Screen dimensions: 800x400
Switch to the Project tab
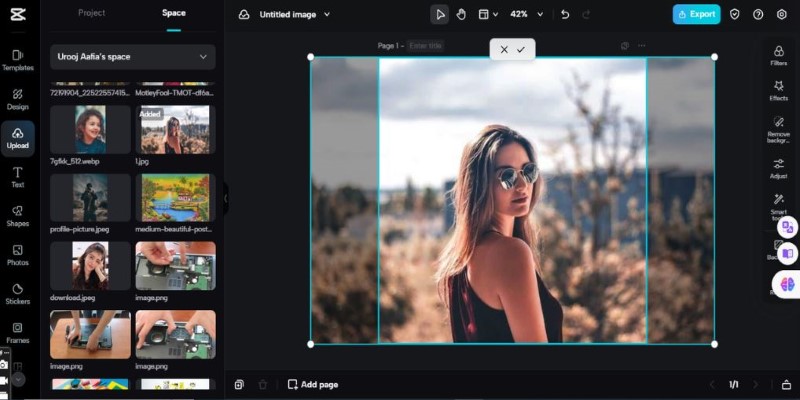pos(91,13)
